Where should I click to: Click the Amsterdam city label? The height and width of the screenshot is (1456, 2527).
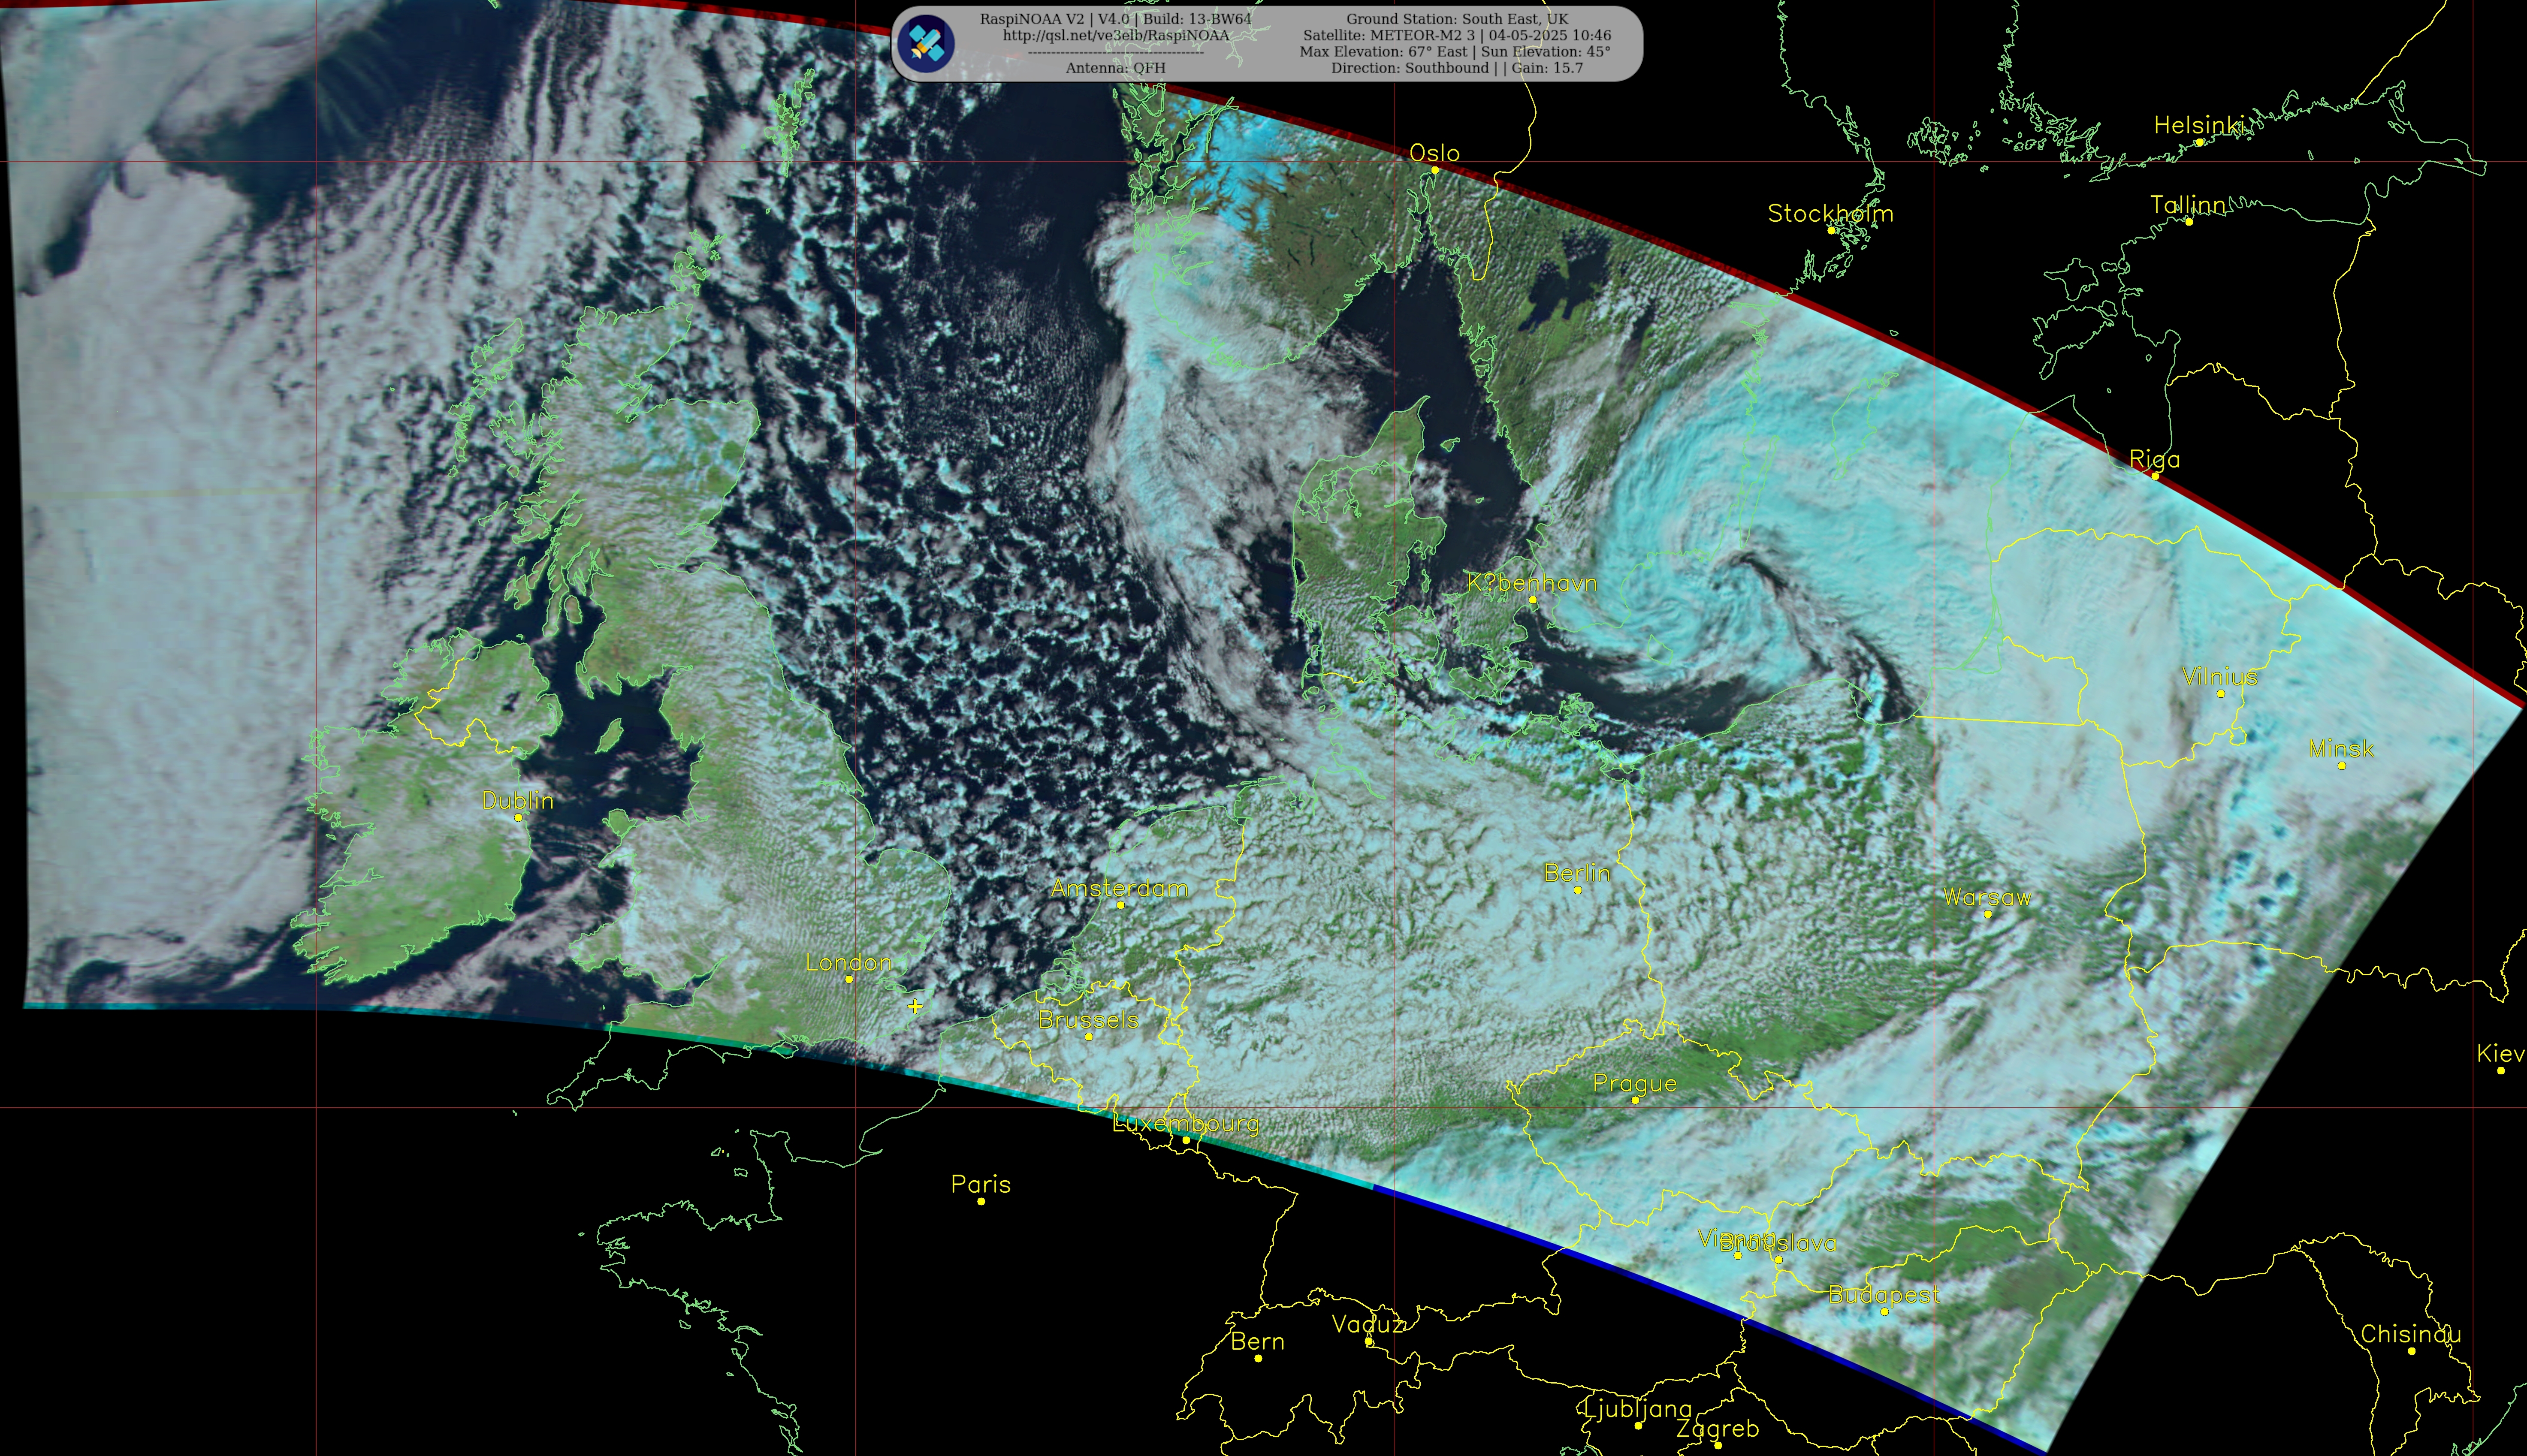(1120, 888)
